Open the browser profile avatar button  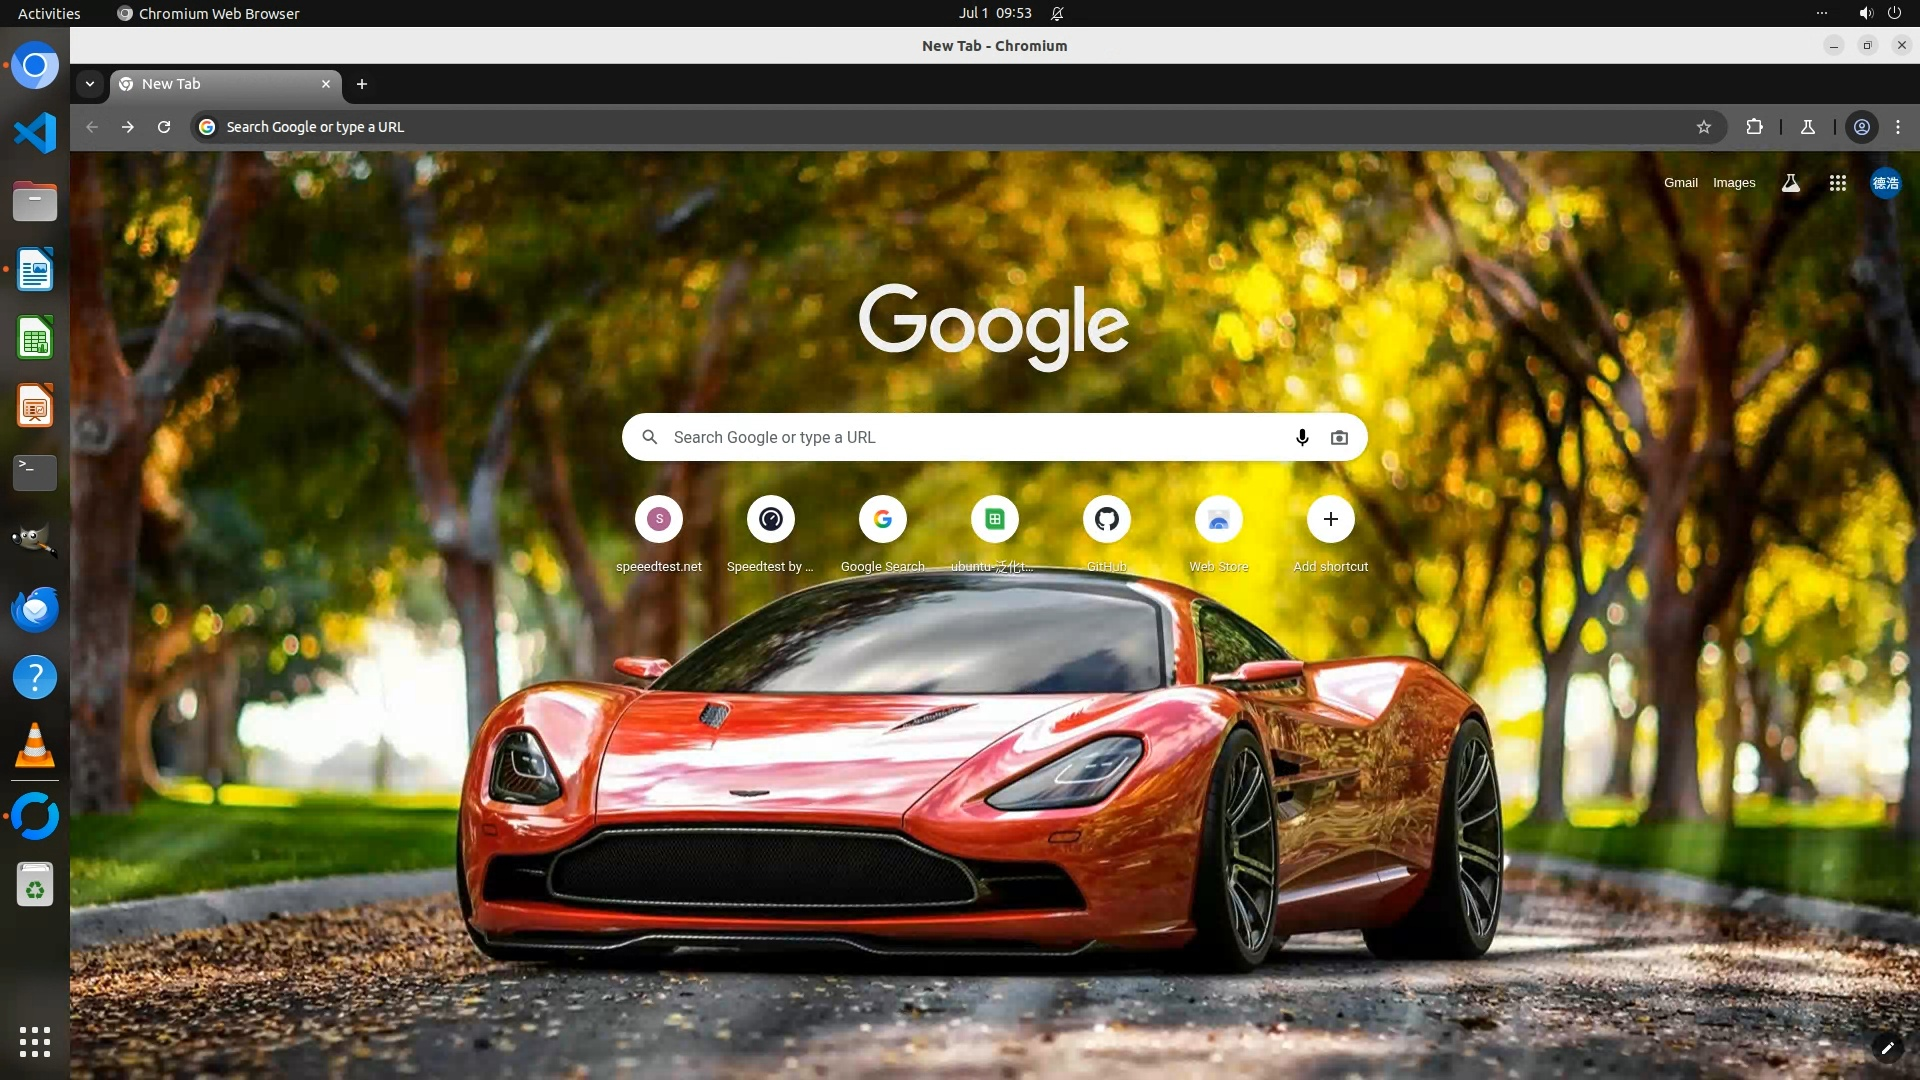[1861, 127]
